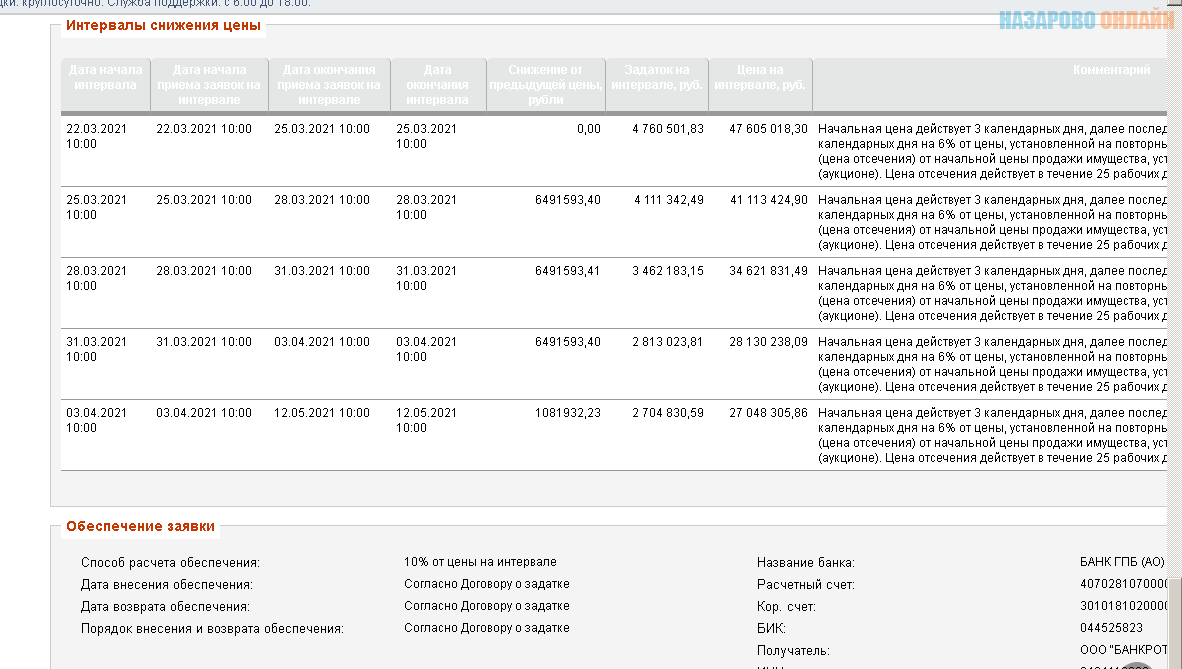
Task: Click the price cell 34 621 831,49
Action: point(768,271)
